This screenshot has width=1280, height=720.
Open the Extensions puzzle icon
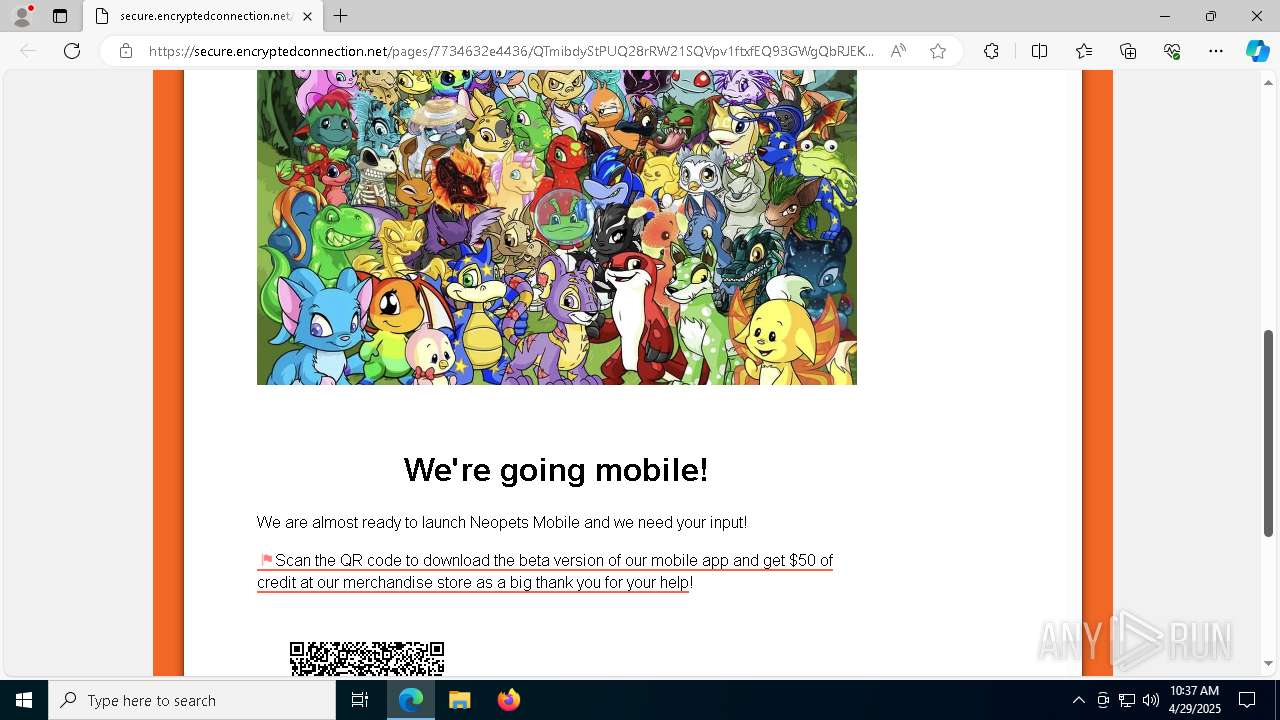991,51
